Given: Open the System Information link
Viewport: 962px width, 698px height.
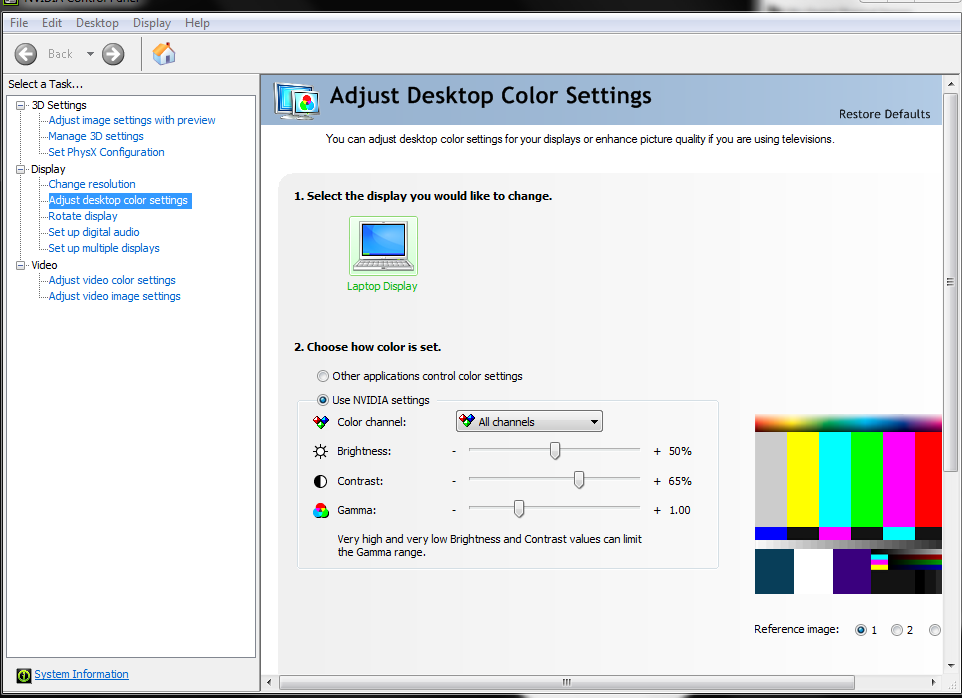Looking at the screenshot, I should coord(82,674).
